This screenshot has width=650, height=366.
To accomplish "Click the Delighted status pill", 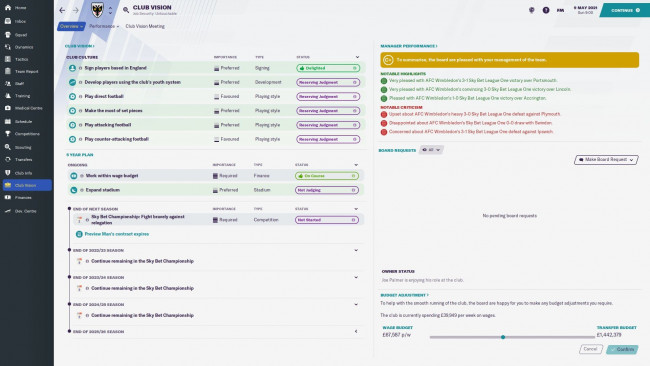I will point(328,68).
